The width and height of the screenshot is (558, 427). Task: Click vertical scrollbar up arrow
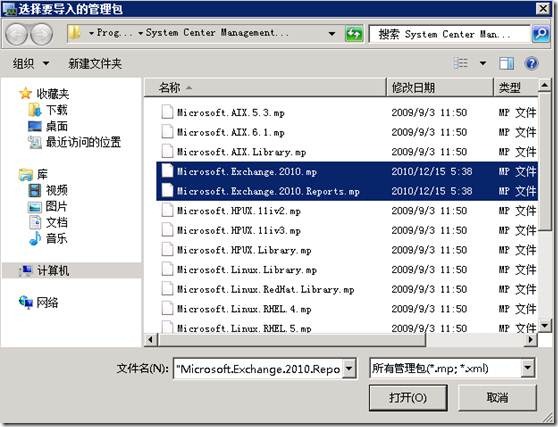click(544, 85)
